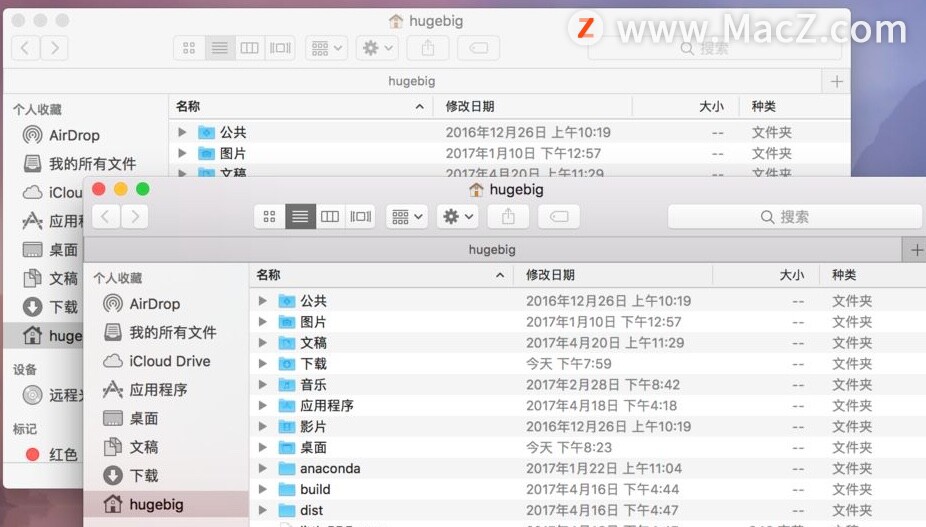Select the anaconda folder name
This screenshot has width=926, height=527.
(x=330, y=469)
